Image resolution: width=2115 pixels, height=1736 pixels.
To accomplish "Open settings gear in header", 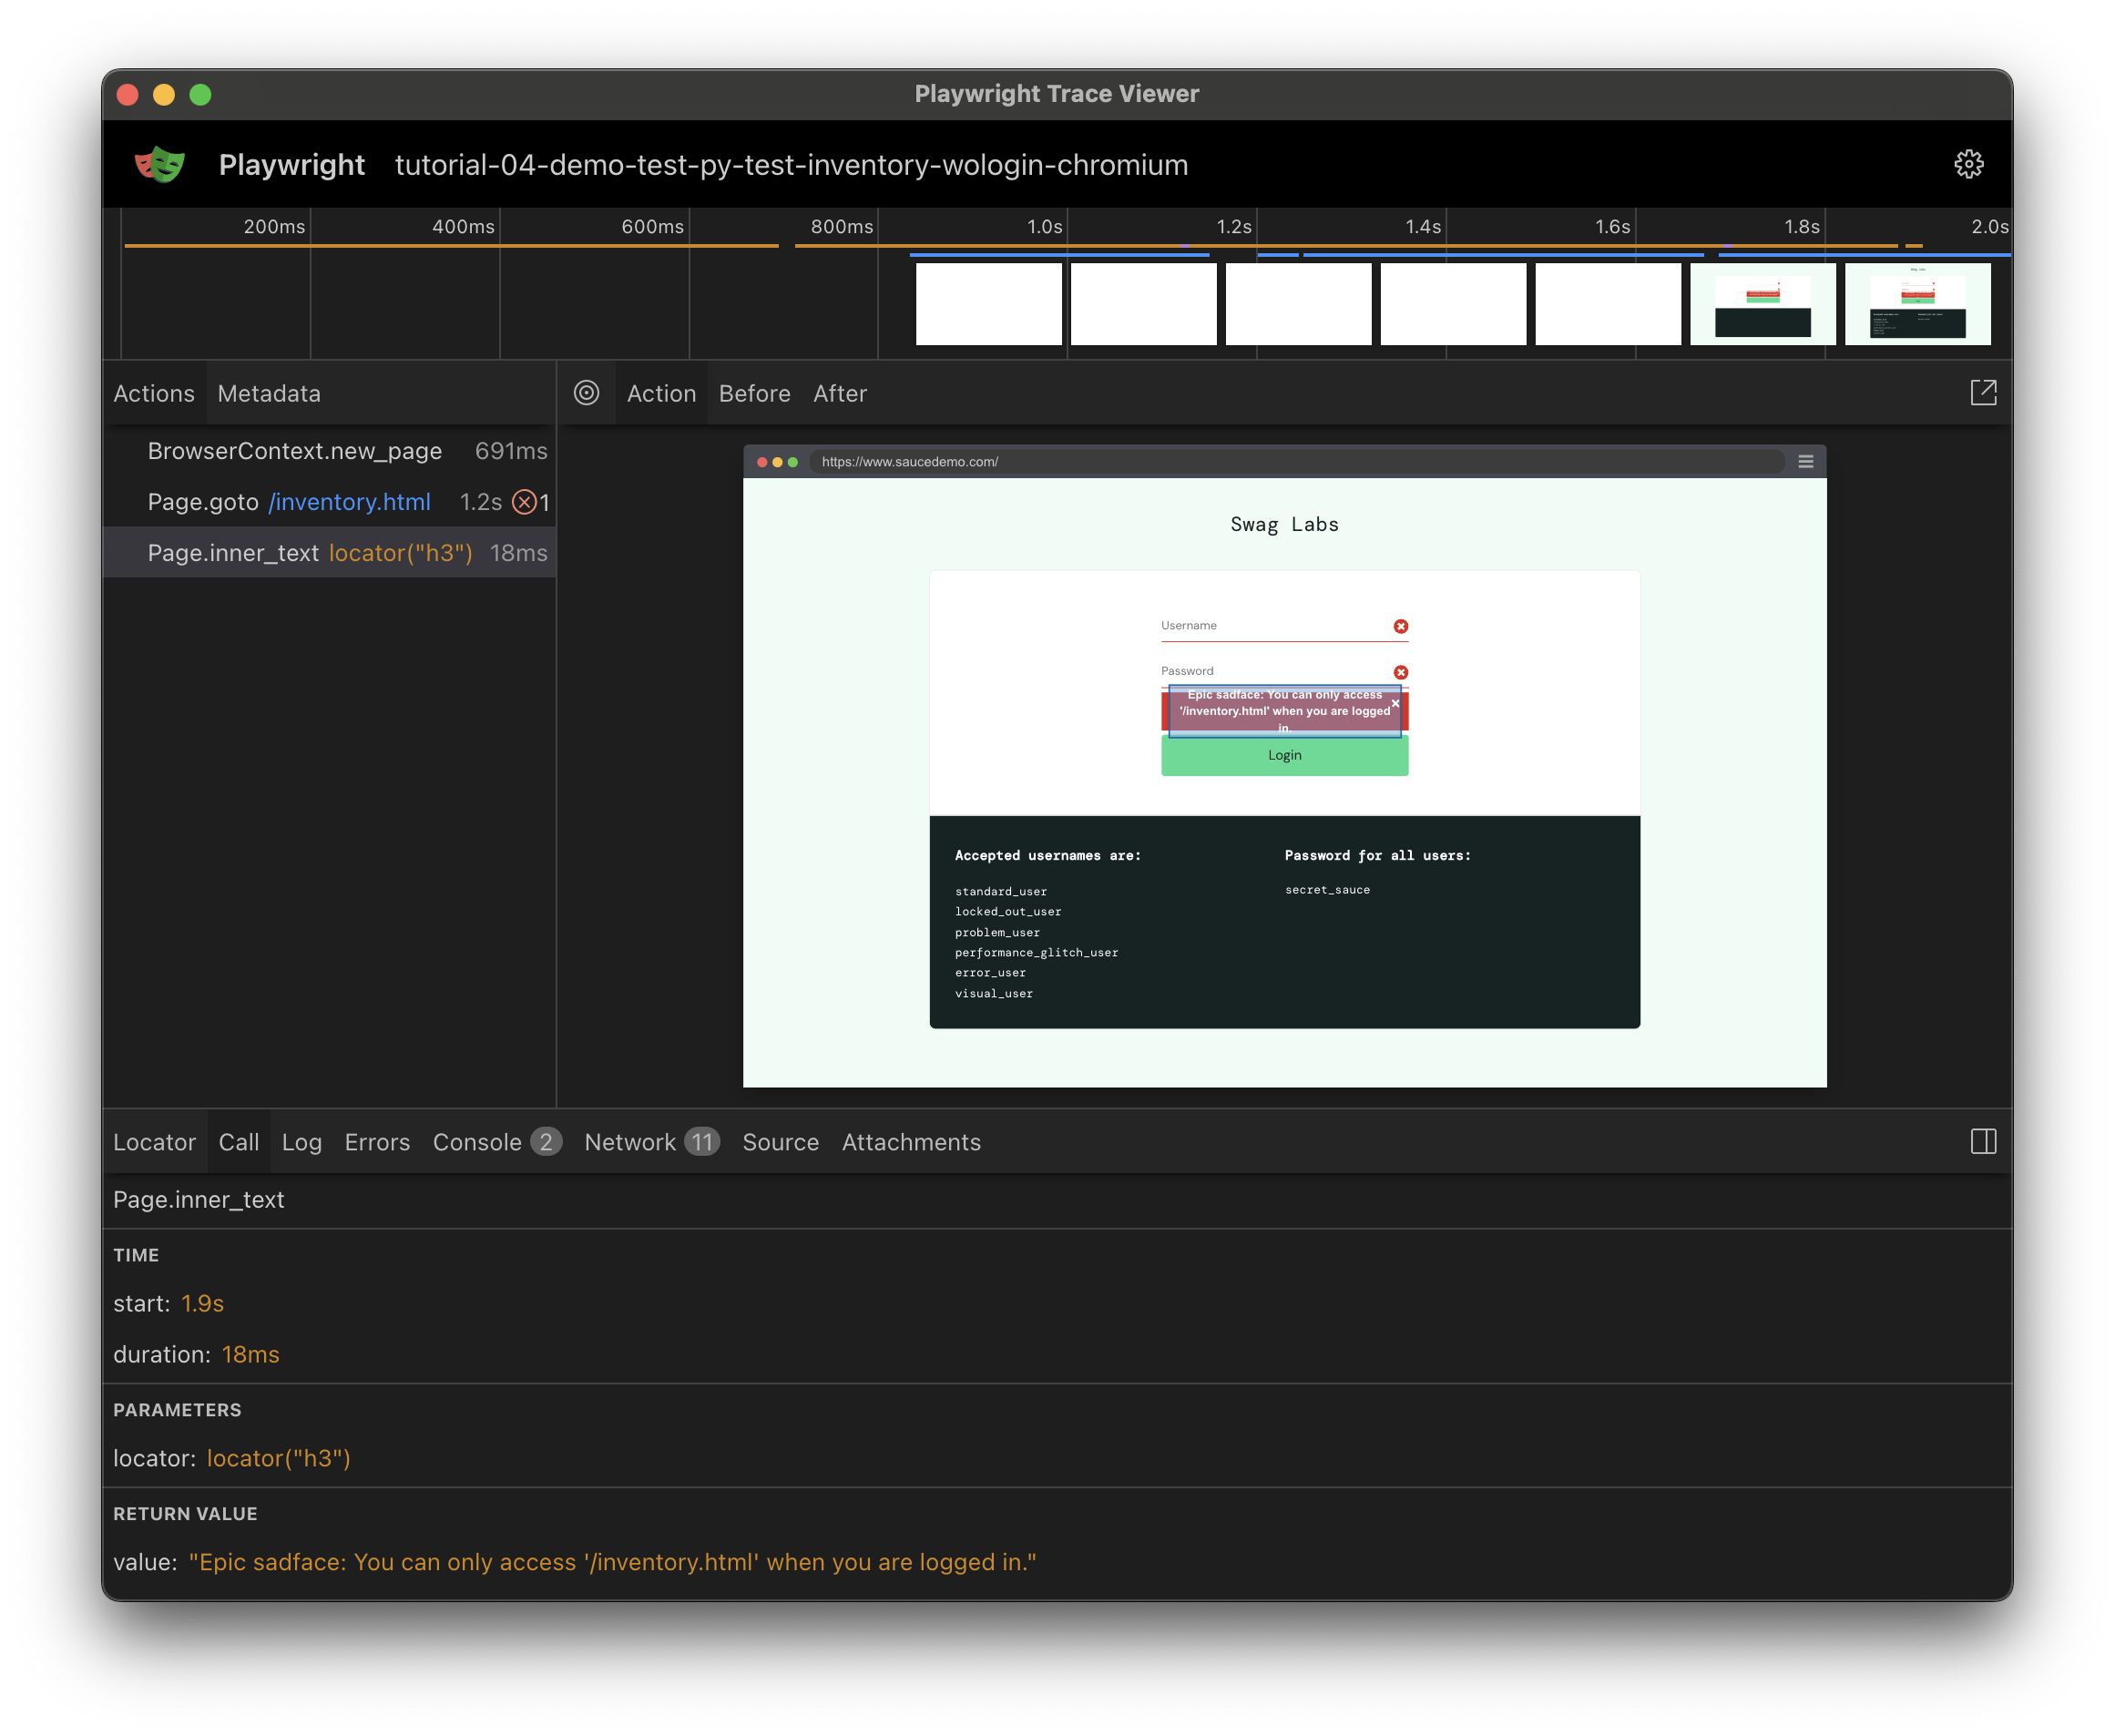I will point(1968,164).
